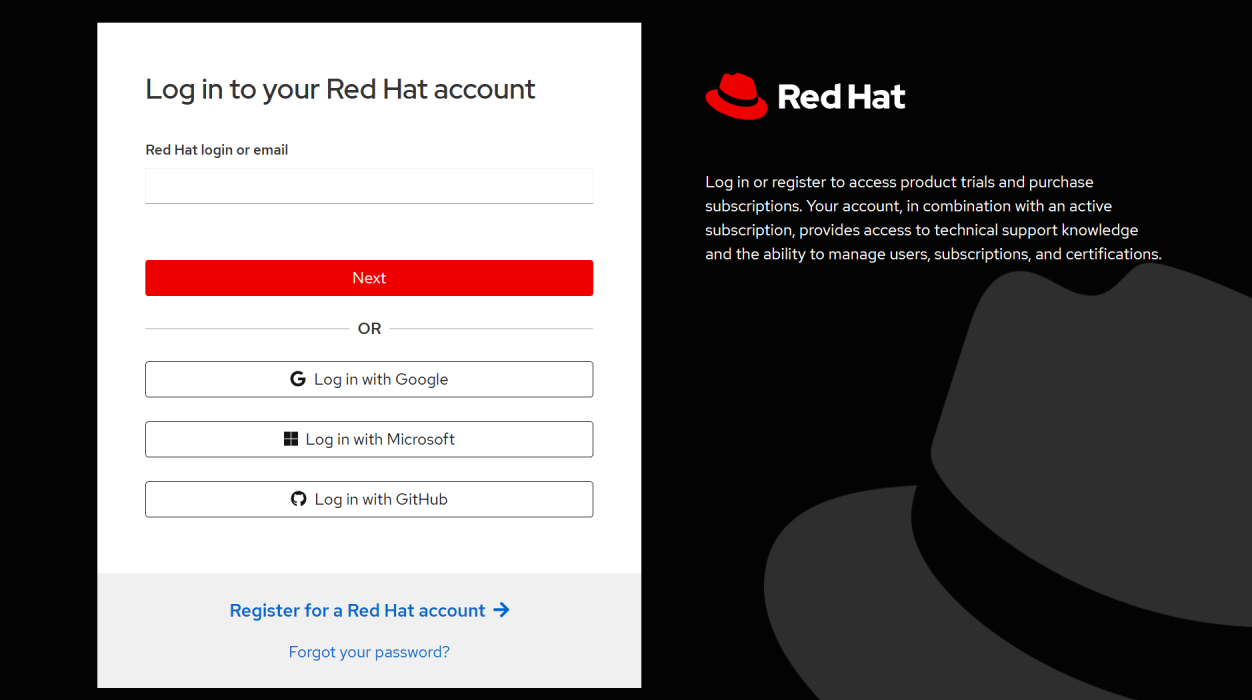Viewport: 1252px width, 700px height.
Task: Select the Red Hat login or email label
Action: click(216, 149)
